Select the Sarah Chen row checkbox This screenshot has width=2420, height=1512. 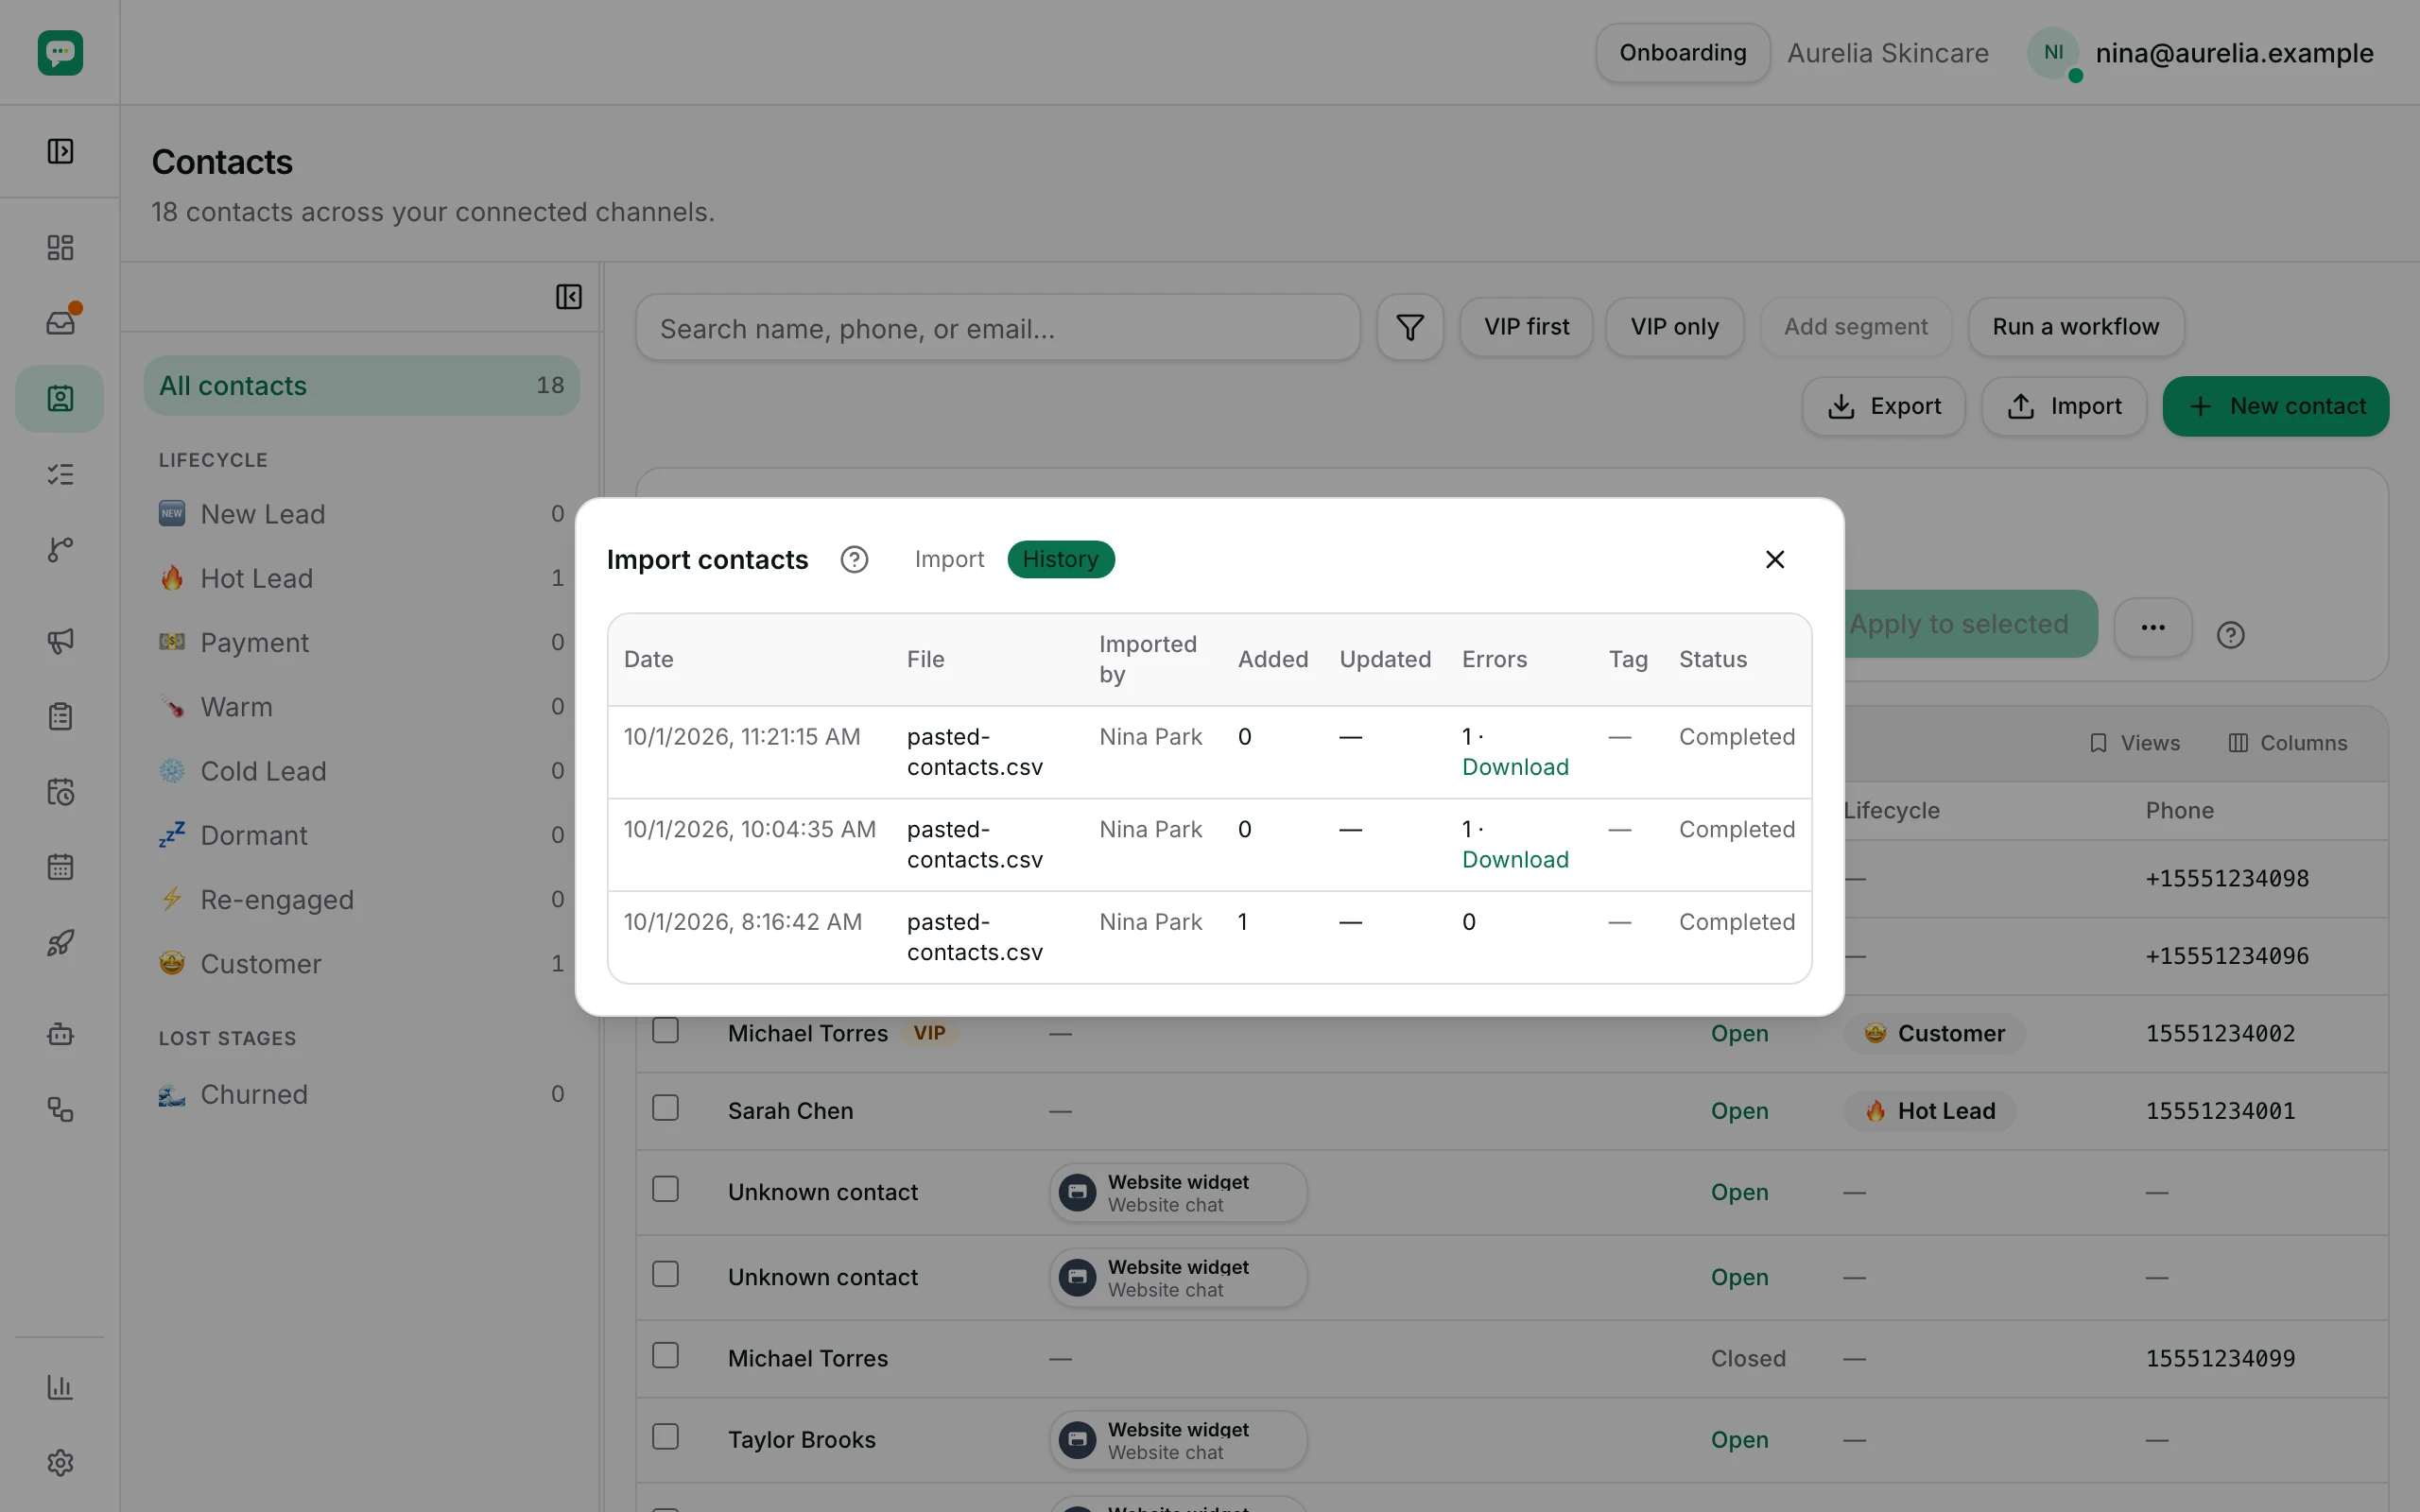(665, 1108)
